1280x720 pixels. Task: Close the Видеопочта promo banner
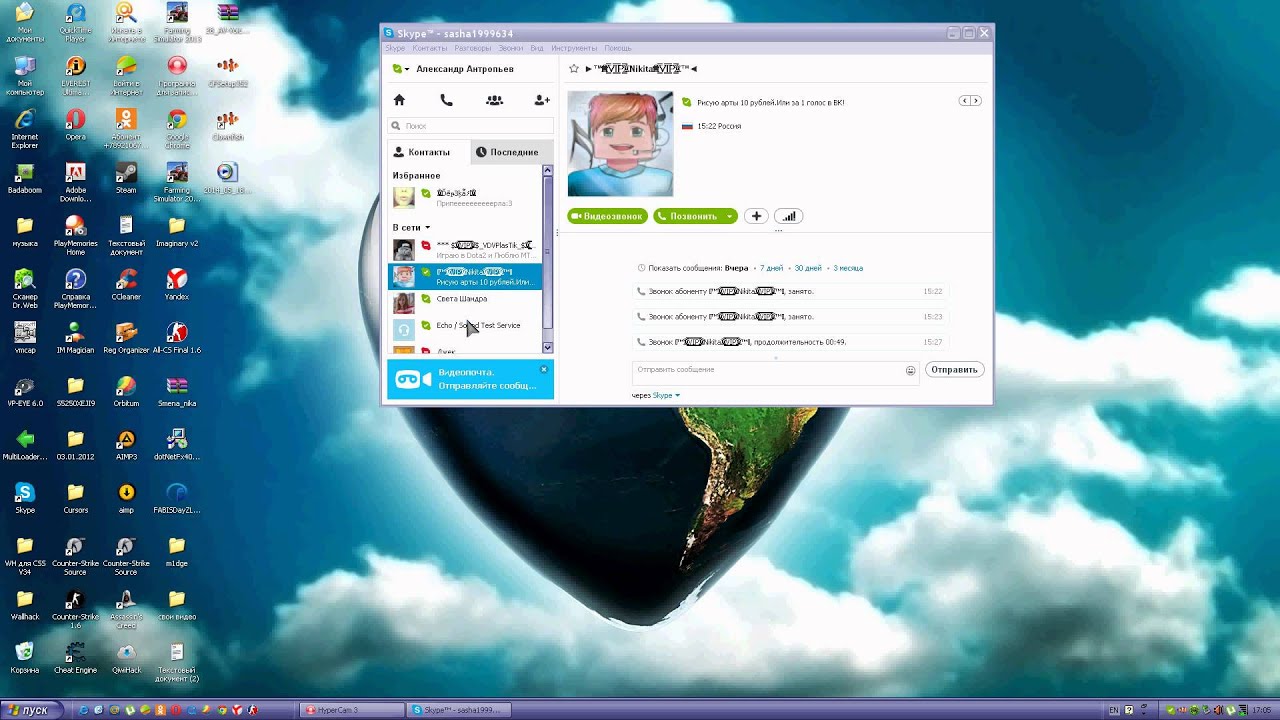[544, 369]
